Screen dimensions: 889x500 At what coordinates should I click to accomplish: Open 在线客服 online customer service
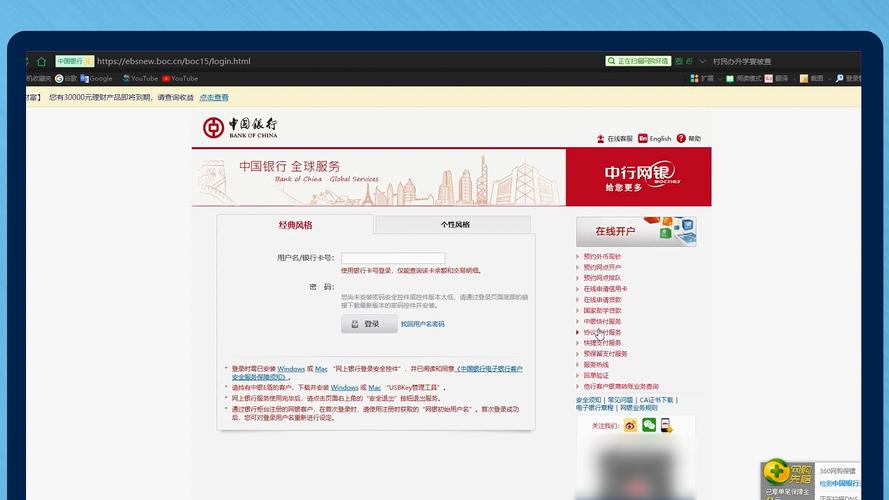(x=614, y=139)
